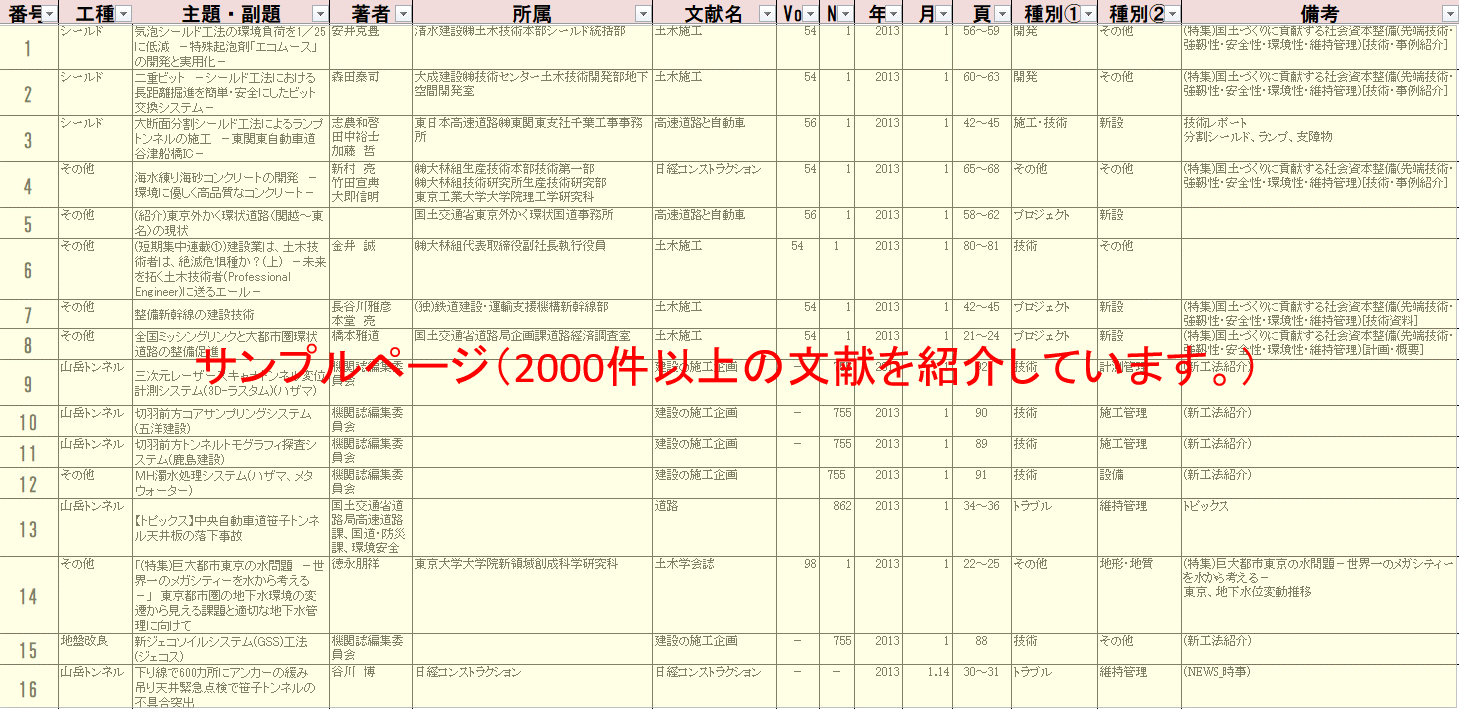Open the 年 column filter dropdown
This screenshot has width=1459, height=709.
pos(893,13)
